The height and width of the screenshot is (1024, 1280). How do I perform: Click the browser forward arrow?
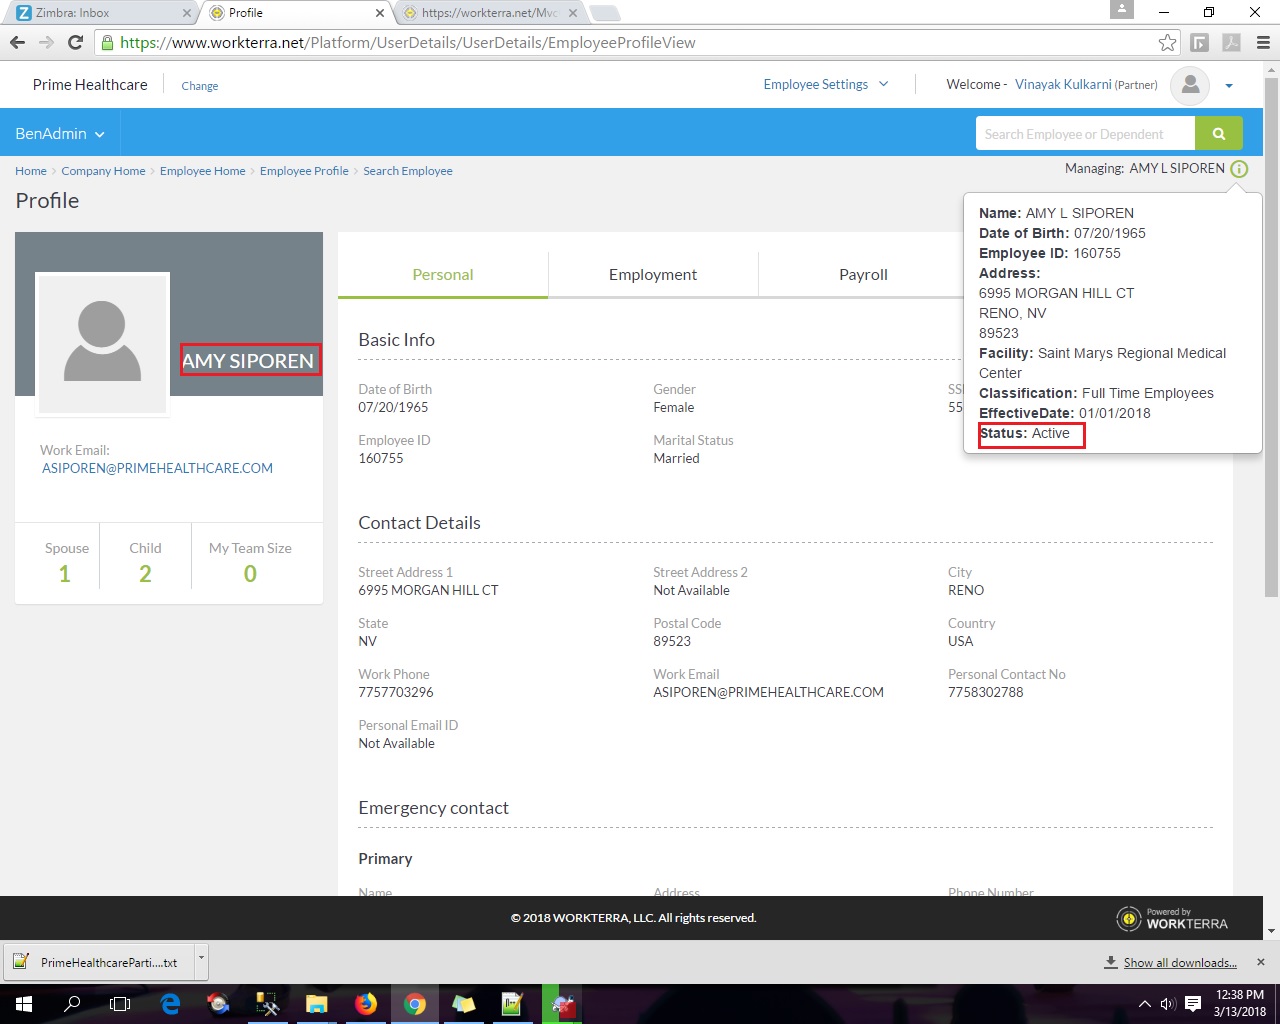tap(46, 42)
